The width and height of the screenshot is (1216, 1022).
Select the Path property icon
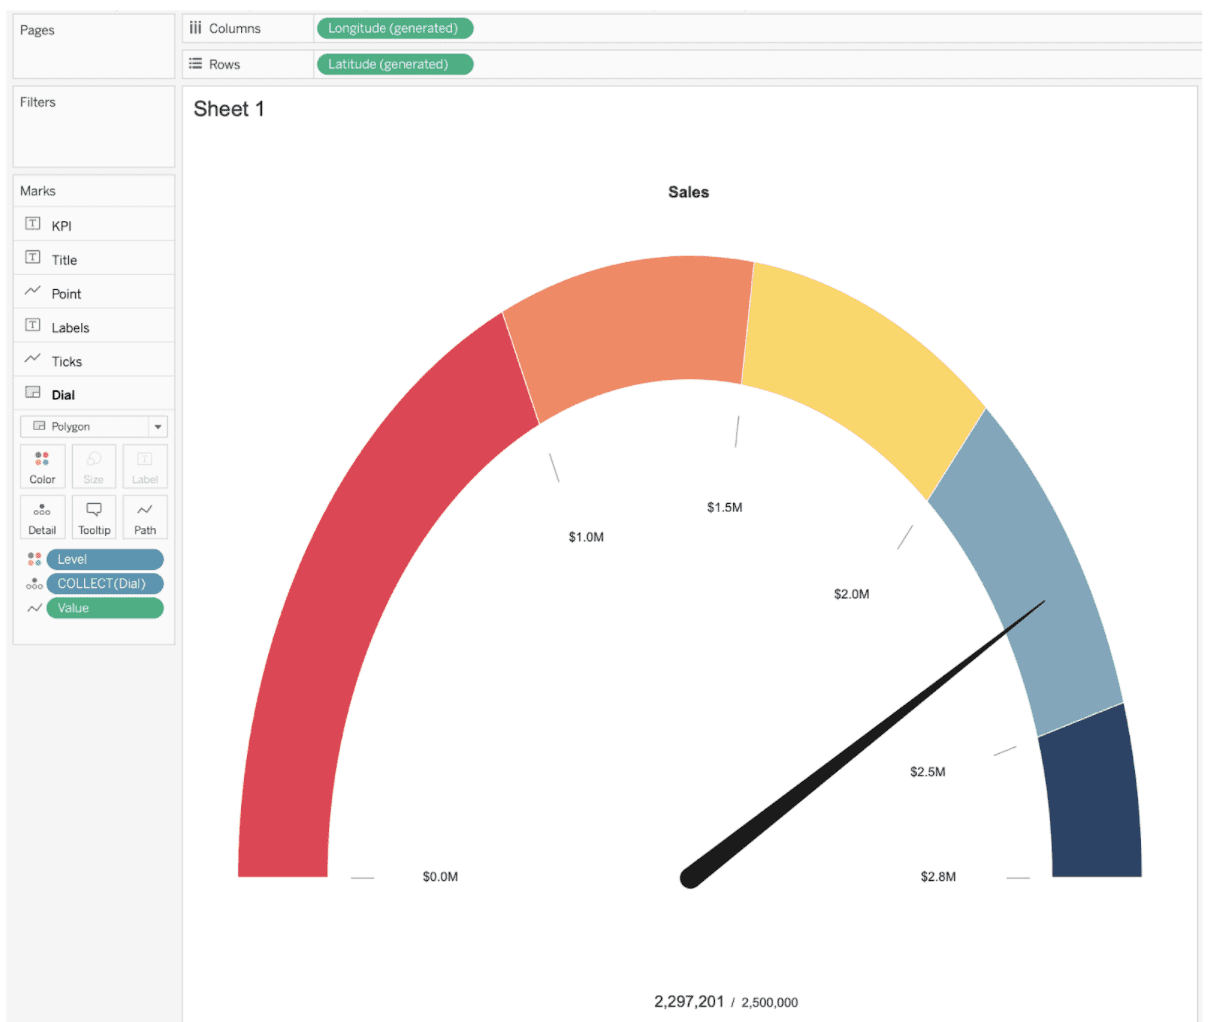click(x=144, y=517)
